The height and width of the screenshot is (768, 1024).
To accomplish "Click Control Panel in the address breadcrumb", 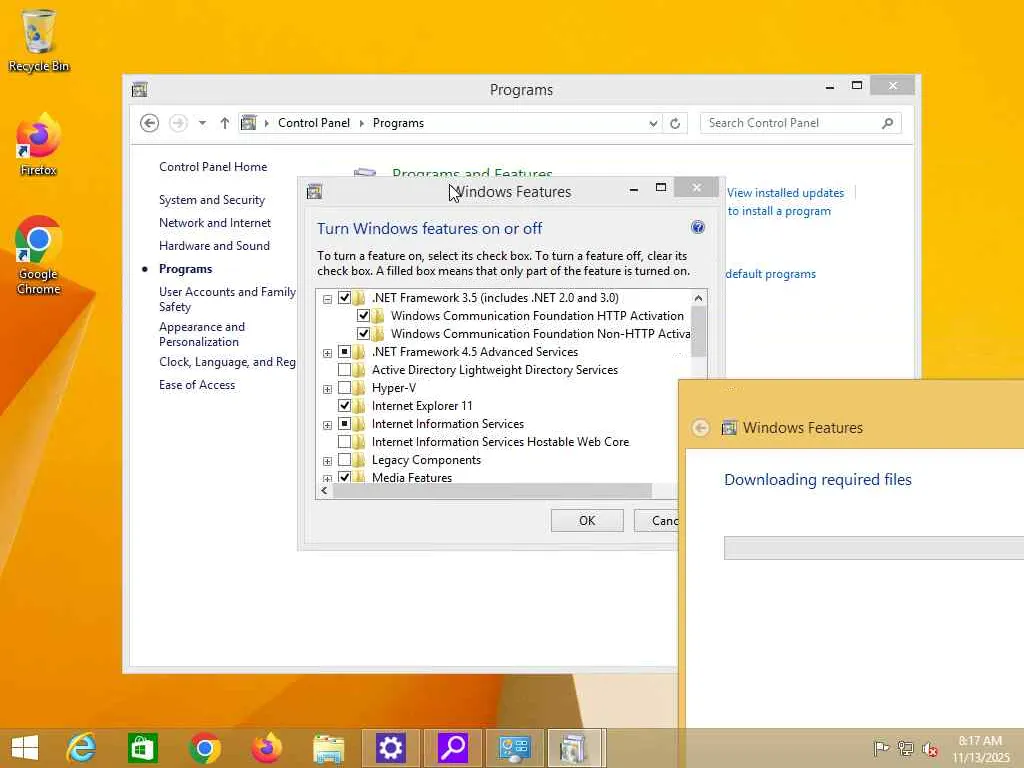I will [313, 123].
